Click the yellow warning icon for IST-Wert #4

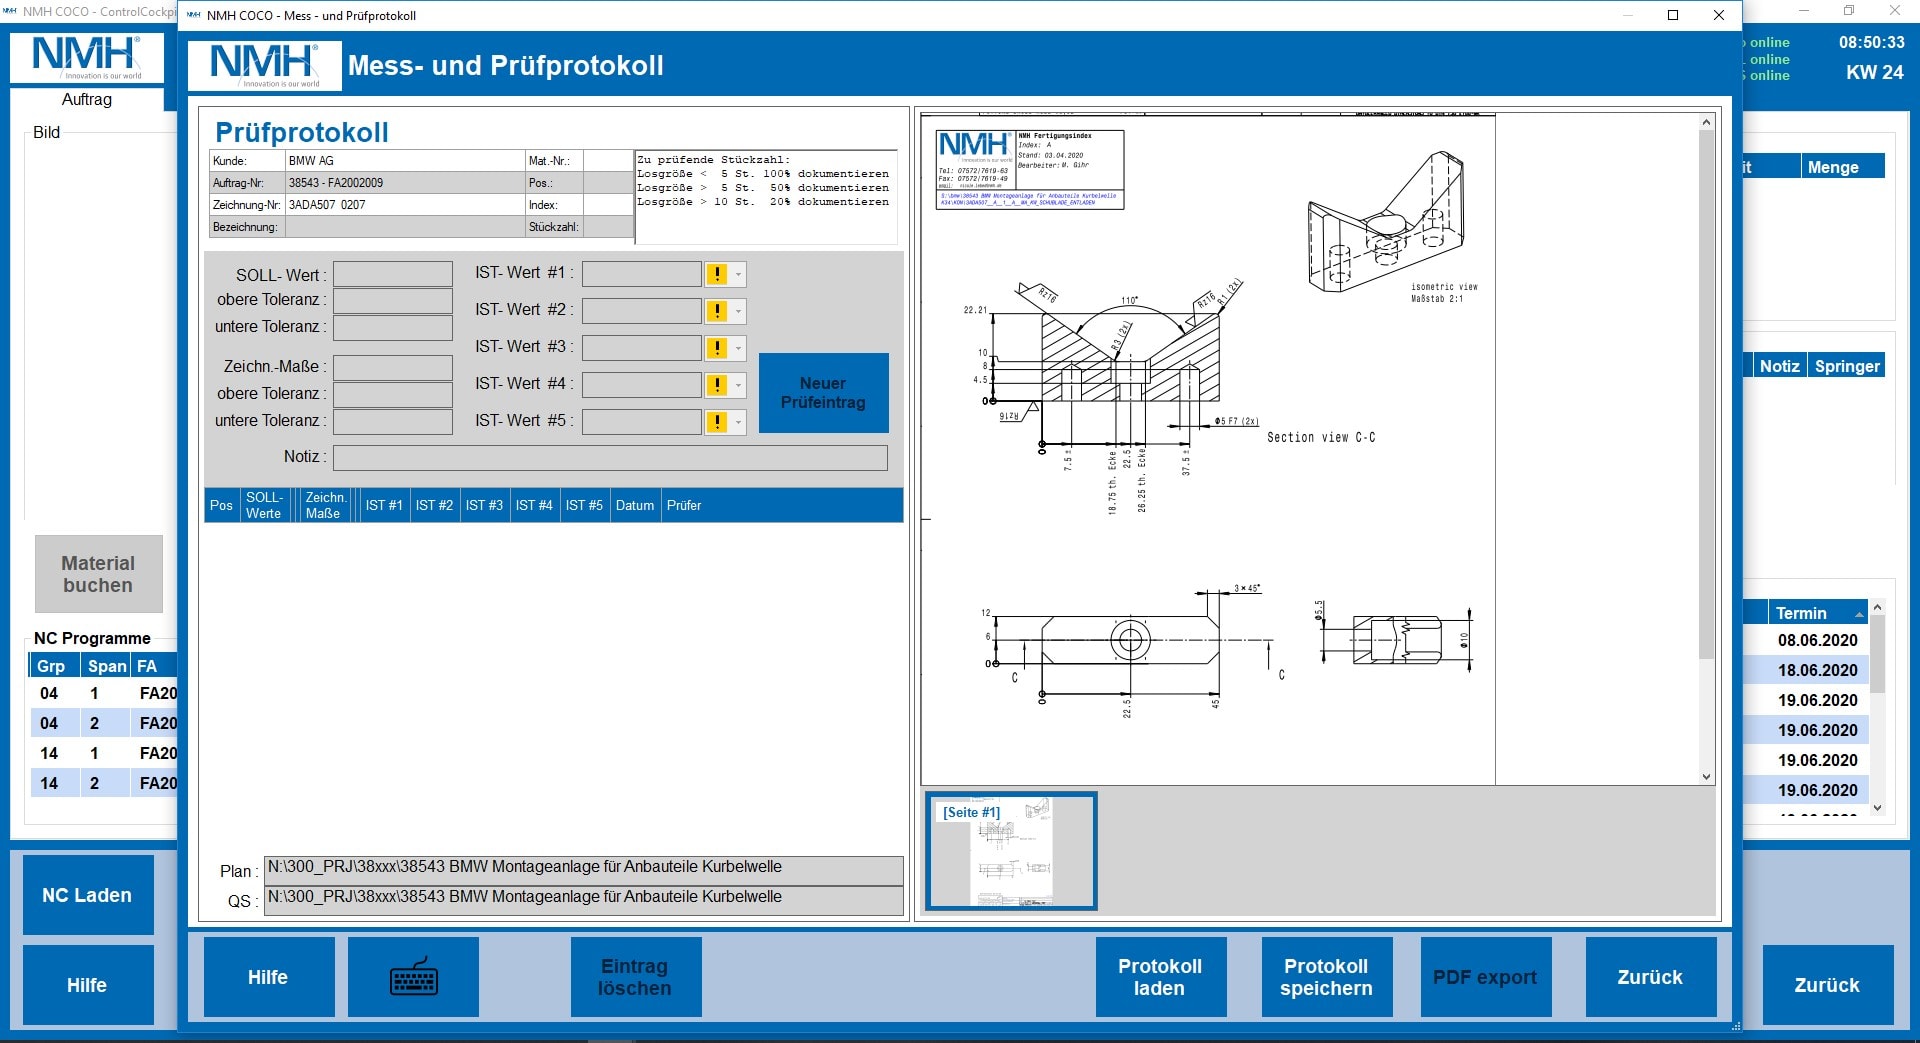(717, 385)
